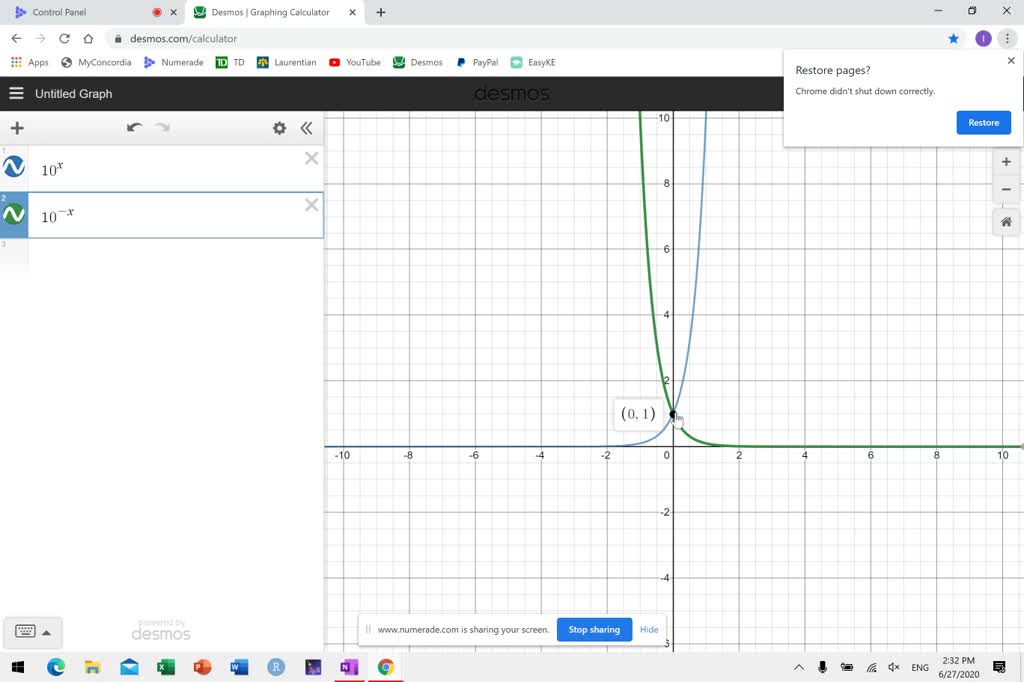Screen dimensions: 1024x682
Task: Open the Untitled Graph hamburger menu
Action: click(x=16, y=93)
